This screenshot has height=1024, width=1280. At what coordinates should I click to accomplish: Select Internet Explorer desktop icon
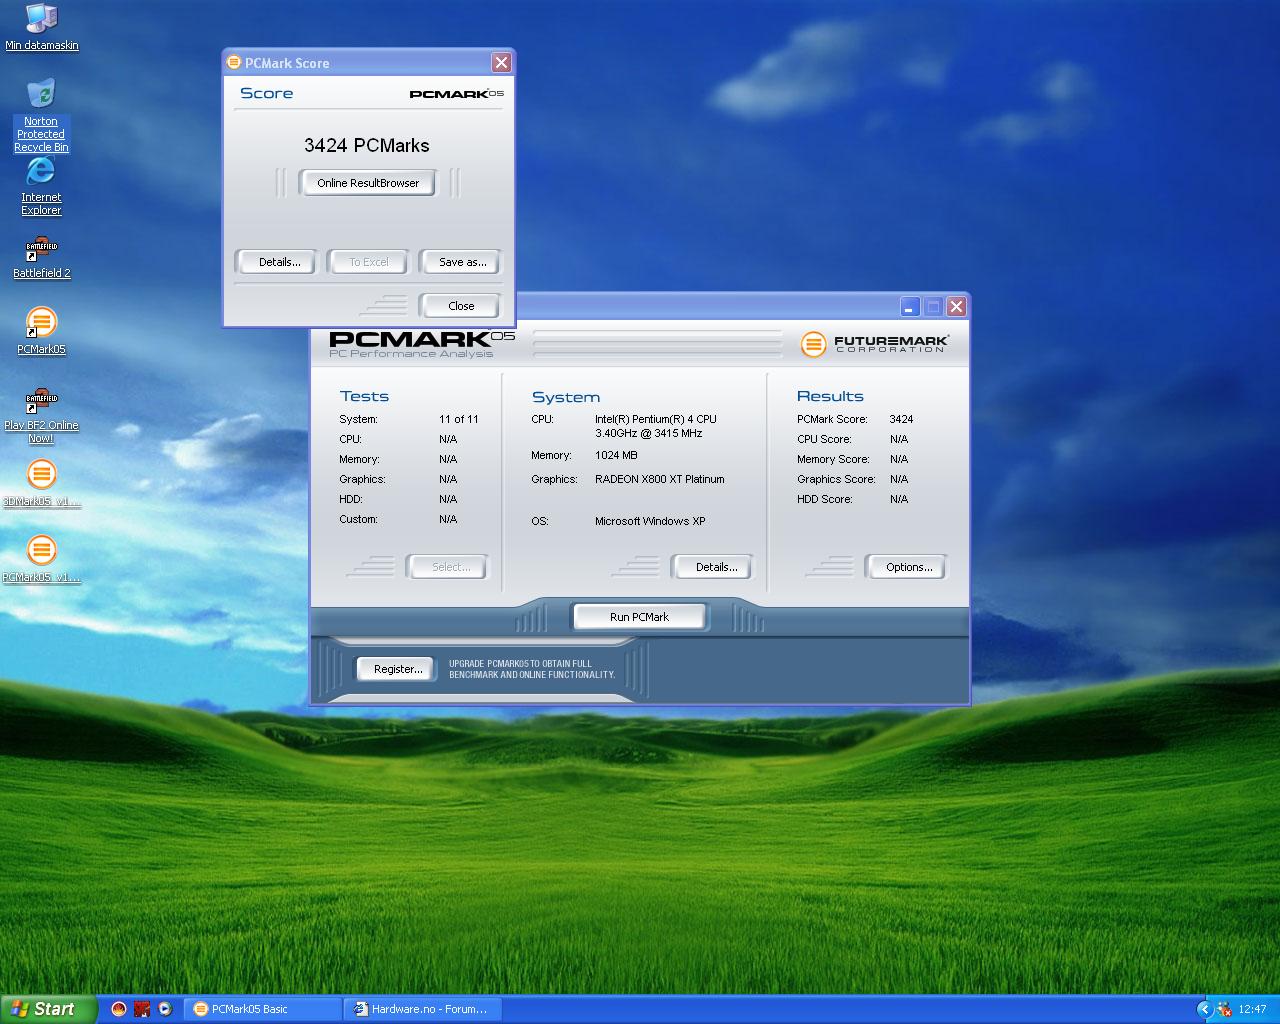click(41, 186)
